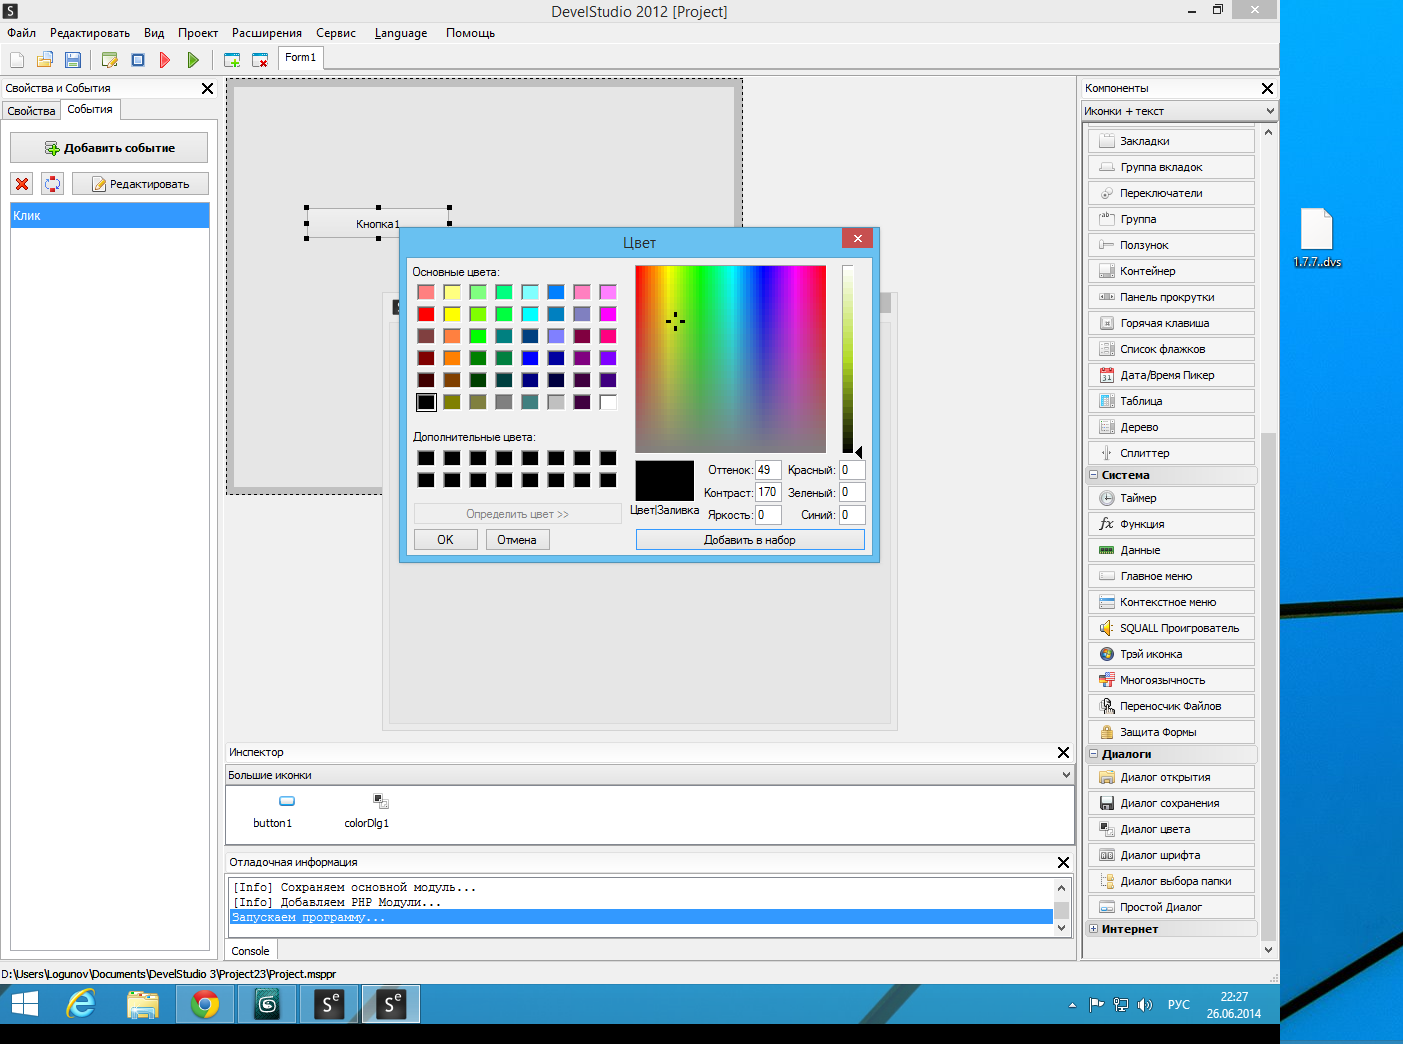Open the Проект menu

[197, 33]
